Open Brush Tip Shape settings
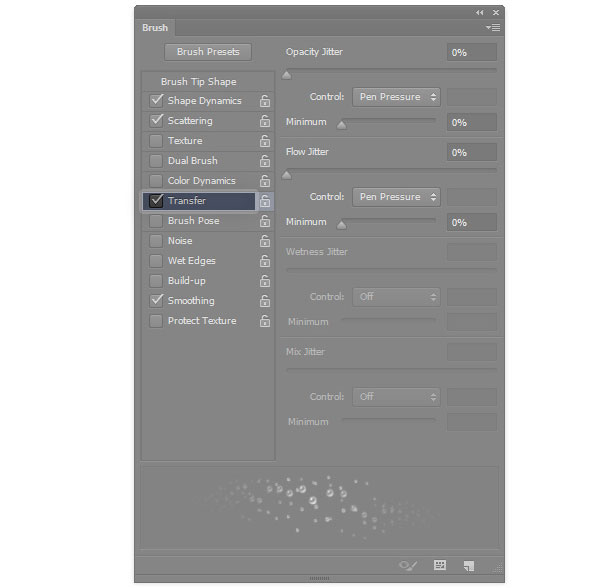 pos(199,81)
